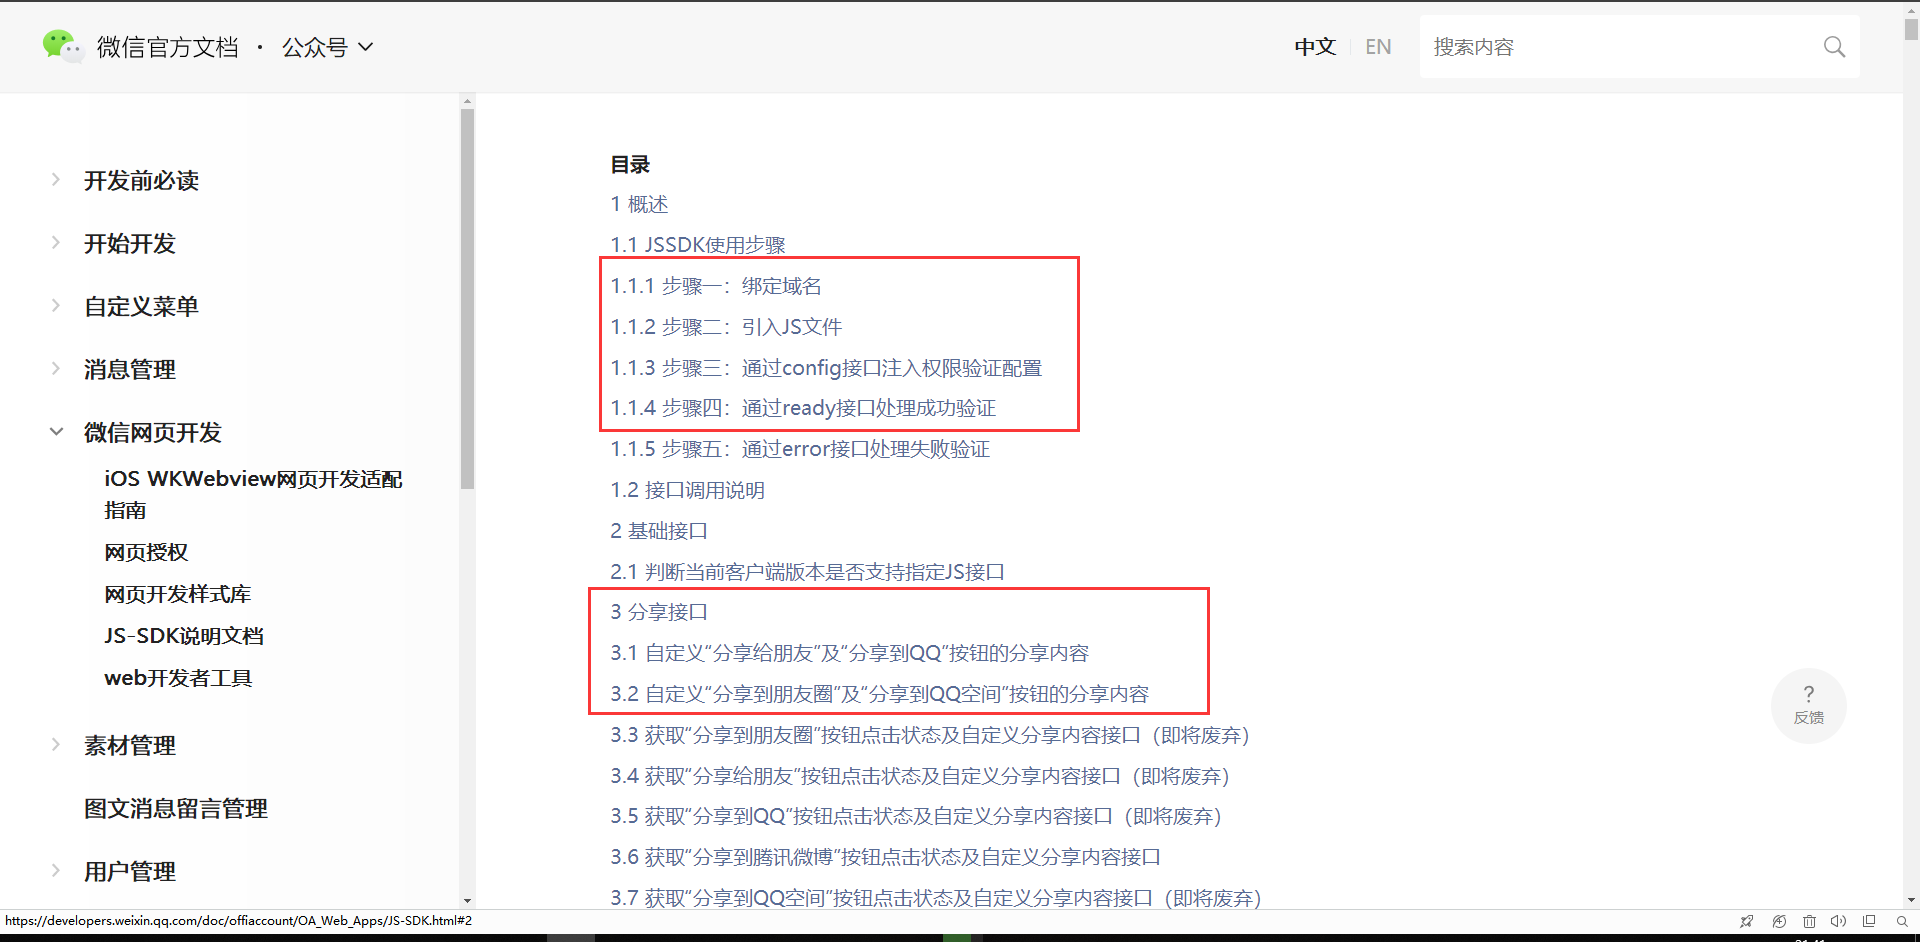Click the sidebar scrollbar thumb
The width and height of the screenshot is (1920, 942).
coord(467,299)
